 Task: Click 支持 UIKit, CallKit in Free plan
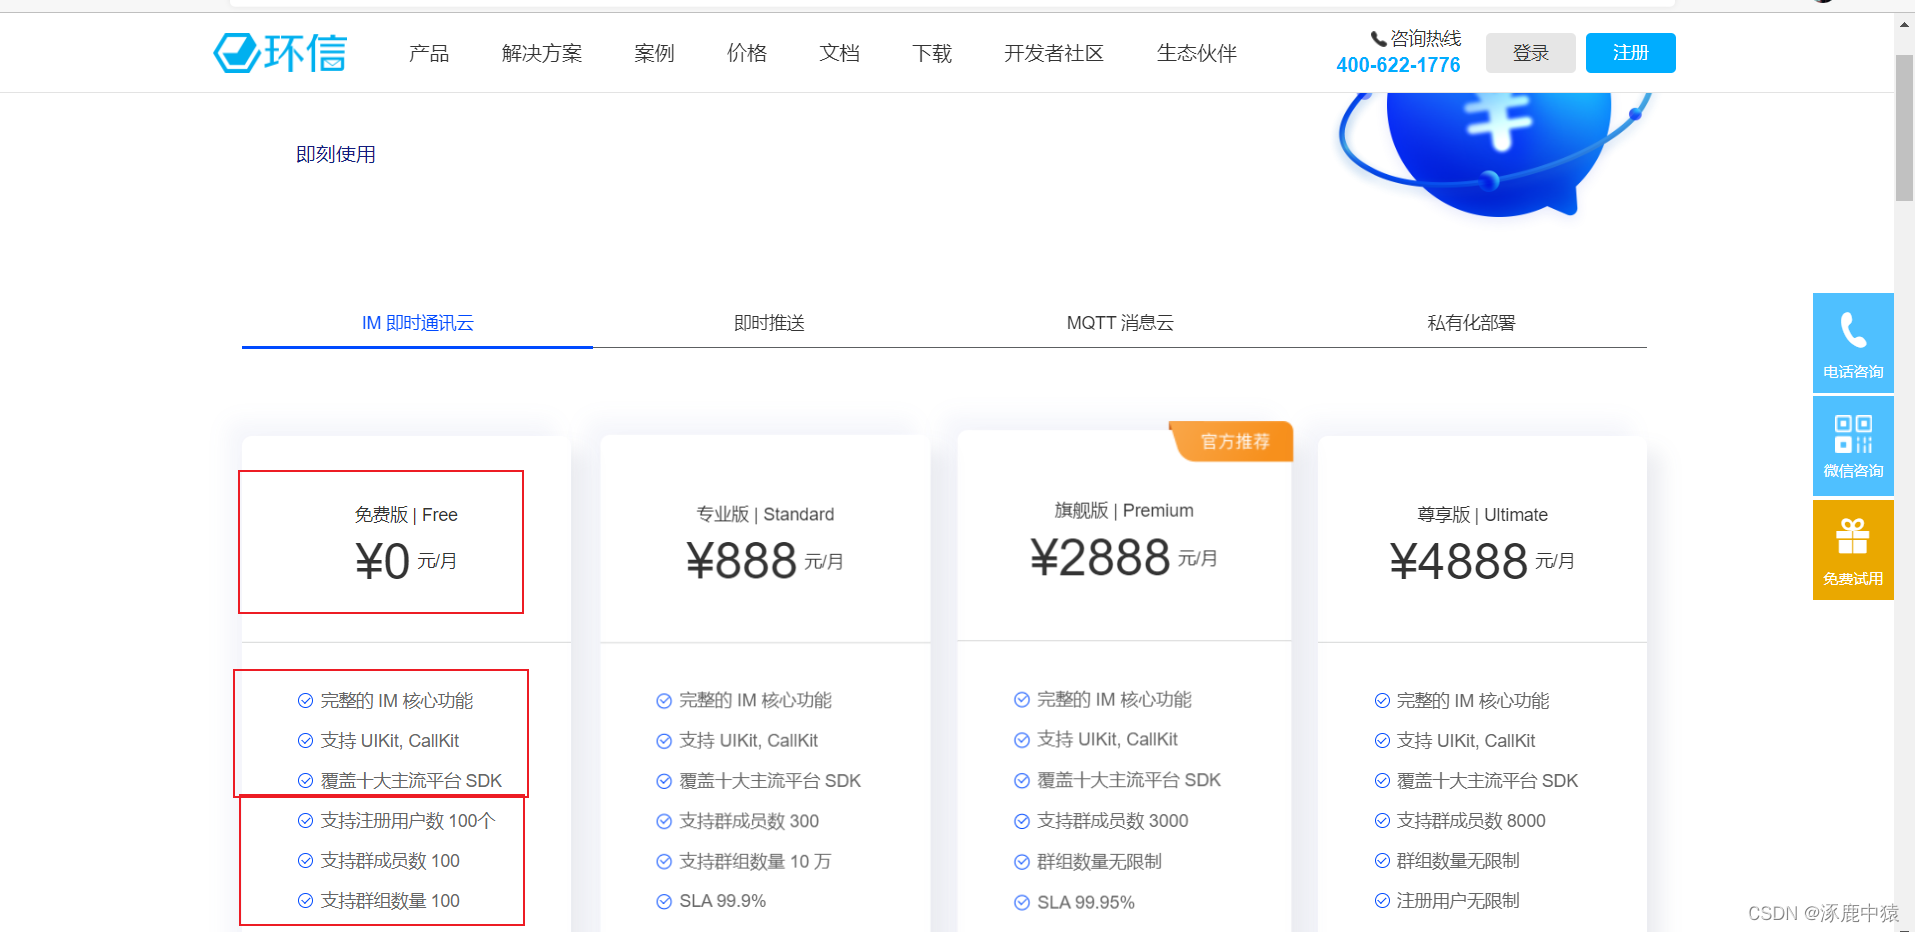coord(390,741)
